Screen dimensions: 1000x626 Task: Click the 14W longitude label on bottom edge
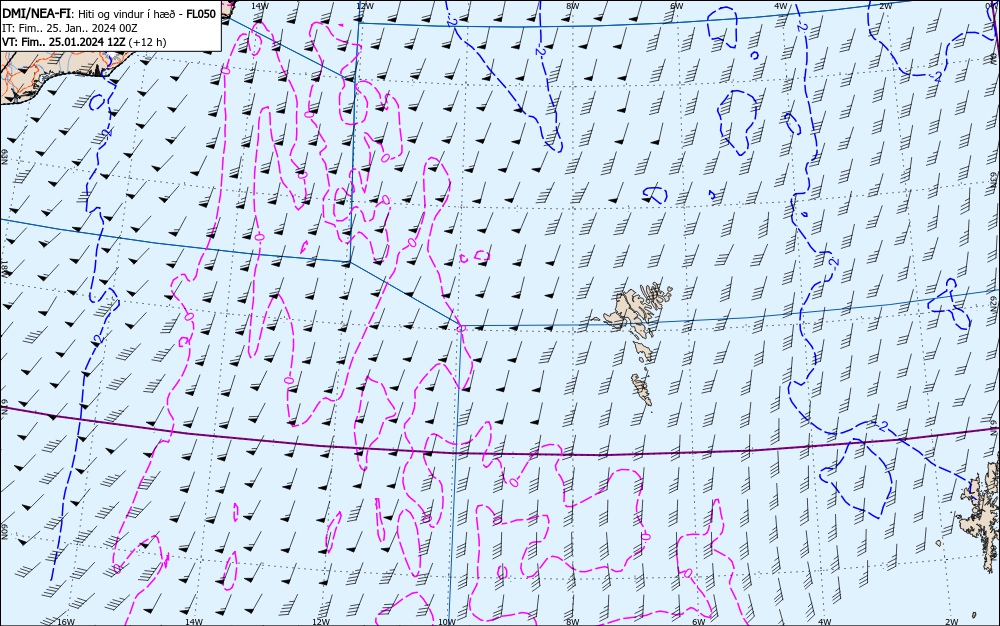pyautogui.click(x=193, y=622)
